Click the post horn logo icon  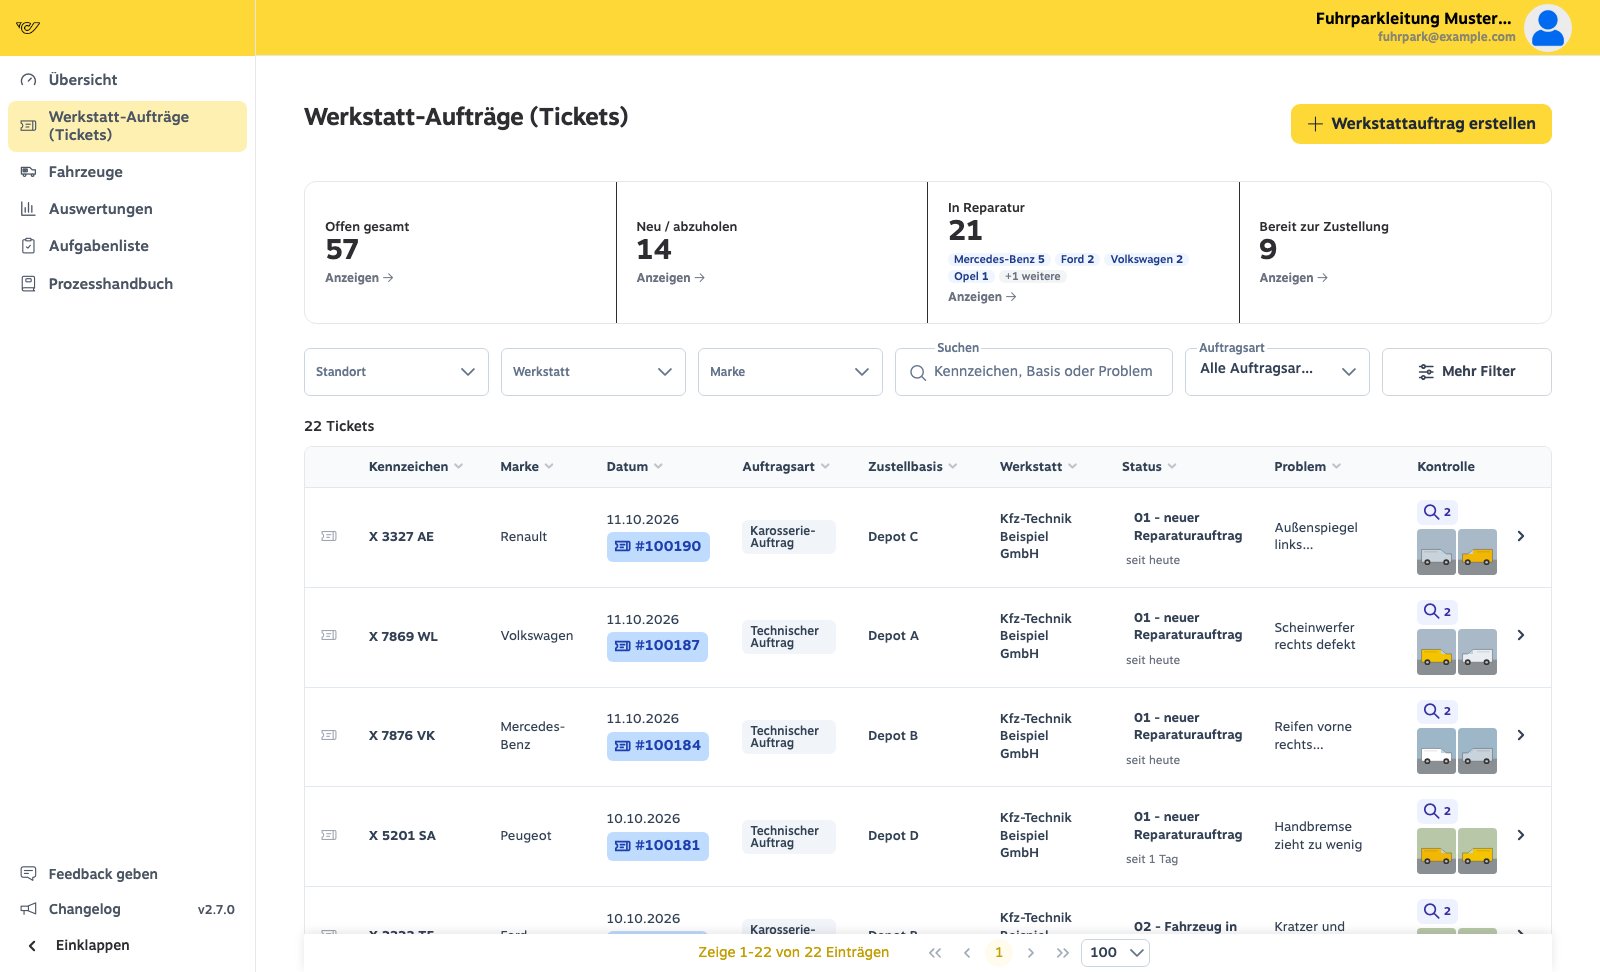pos(28,27)
